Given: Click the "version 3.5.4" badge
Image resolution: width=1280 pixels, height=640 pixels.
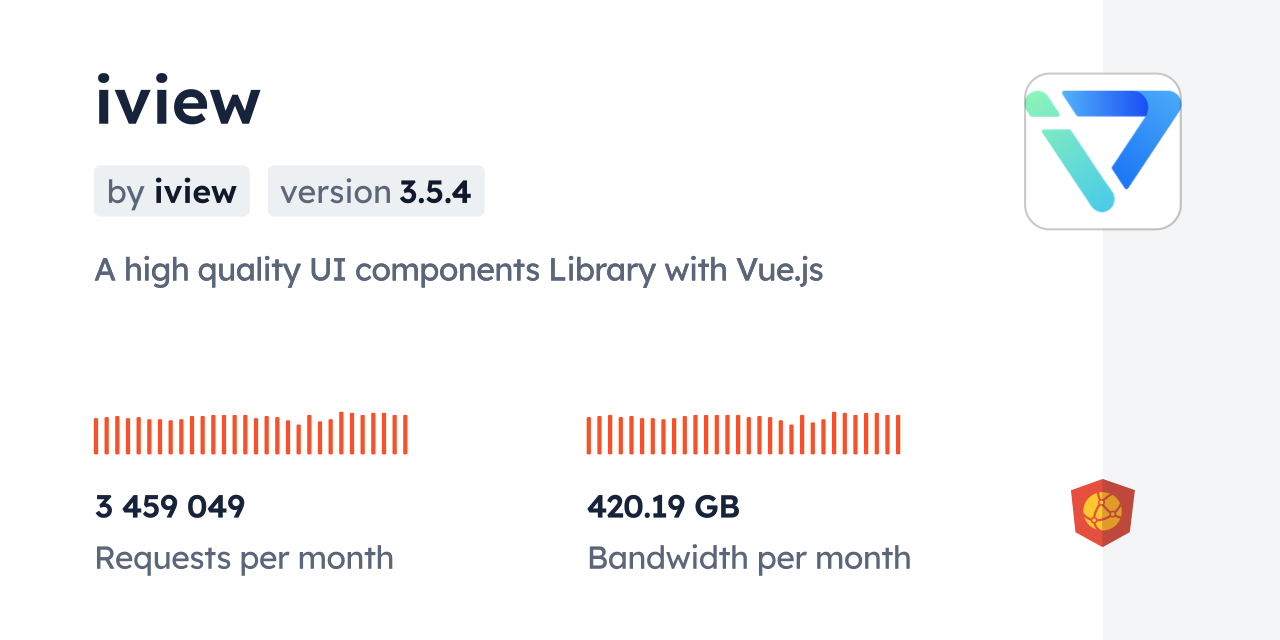Looking at the screenshot, I should click(x=376, y=191).
